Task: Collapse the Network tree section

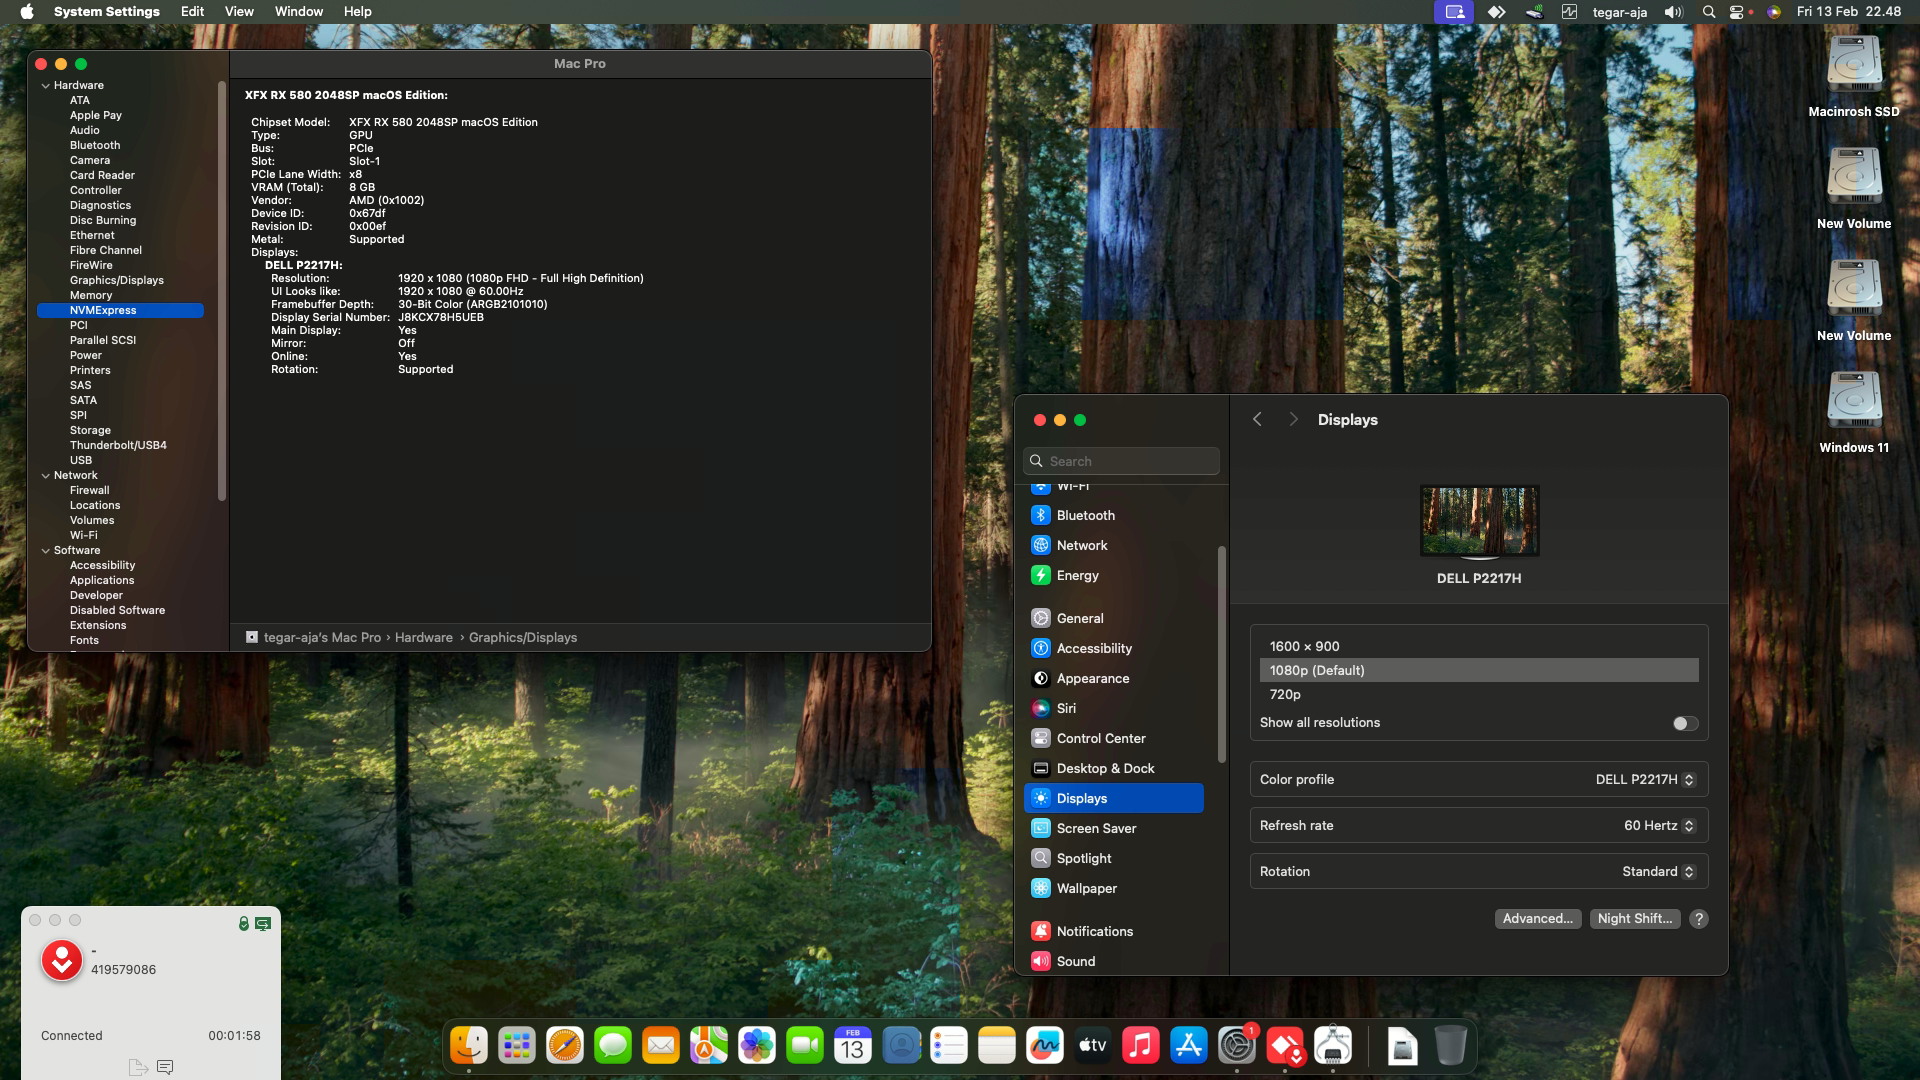Action: pyautogui.click(x=46, y=476)
